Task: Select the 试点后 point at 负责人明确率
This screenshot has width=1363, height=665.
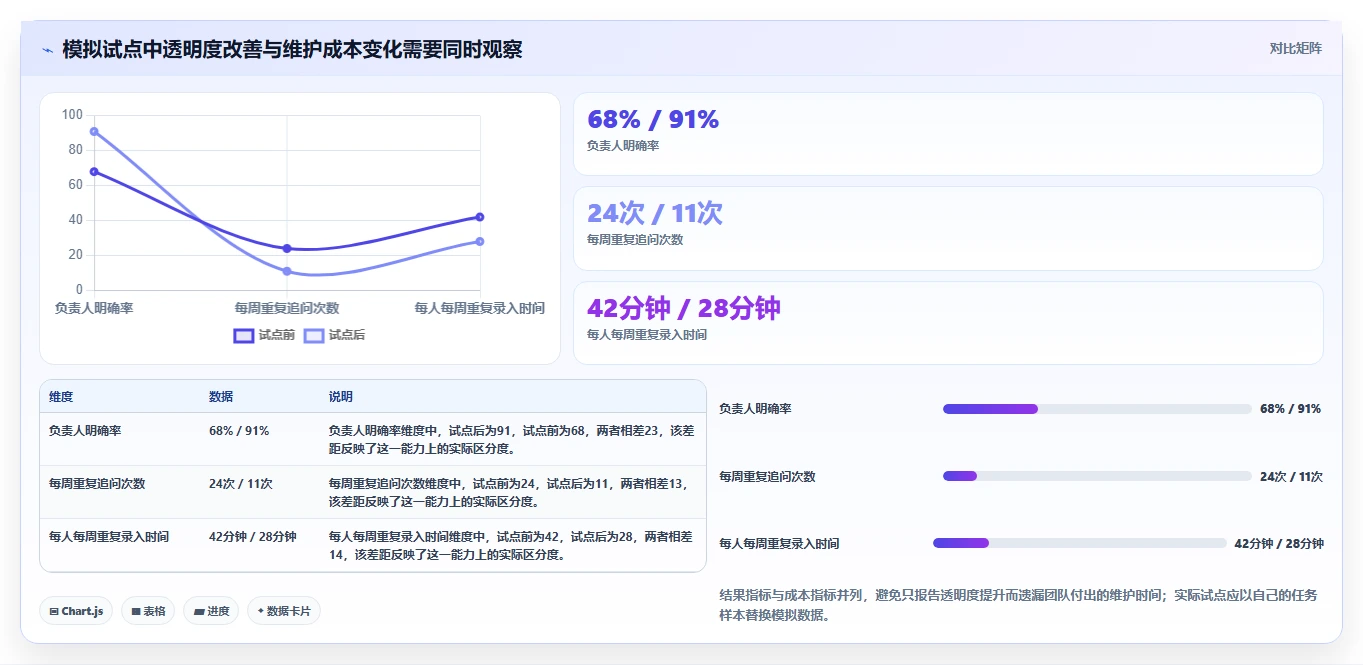Action: pos(94,131)
